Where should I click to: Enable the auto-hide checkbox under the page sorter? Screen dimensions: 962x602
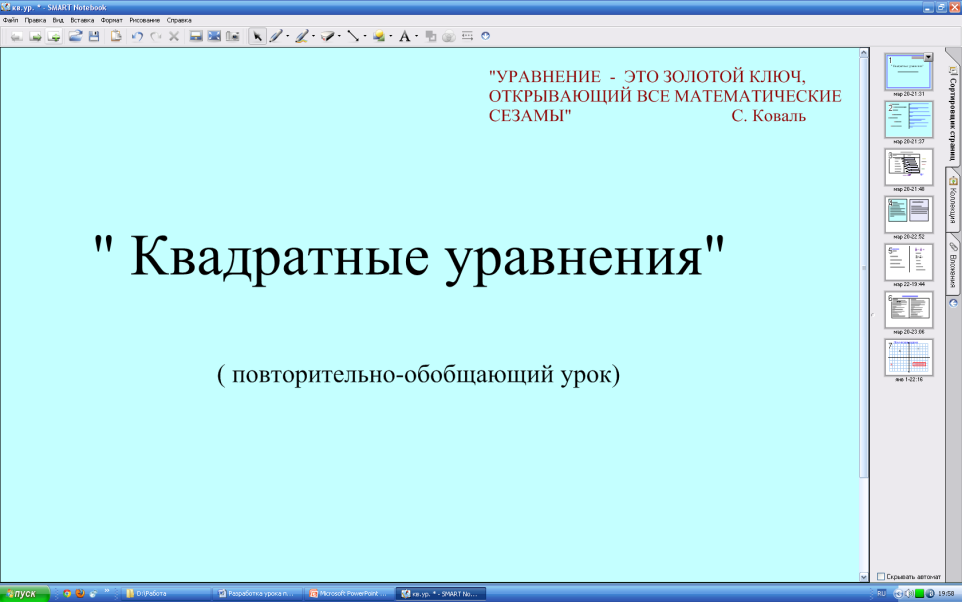click(880, 577)
